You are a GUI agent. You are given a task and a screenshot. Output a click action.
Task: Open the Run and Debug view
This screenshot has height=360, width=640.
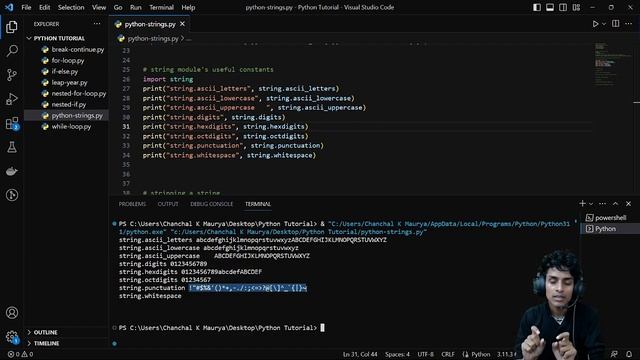pos(12,99)
